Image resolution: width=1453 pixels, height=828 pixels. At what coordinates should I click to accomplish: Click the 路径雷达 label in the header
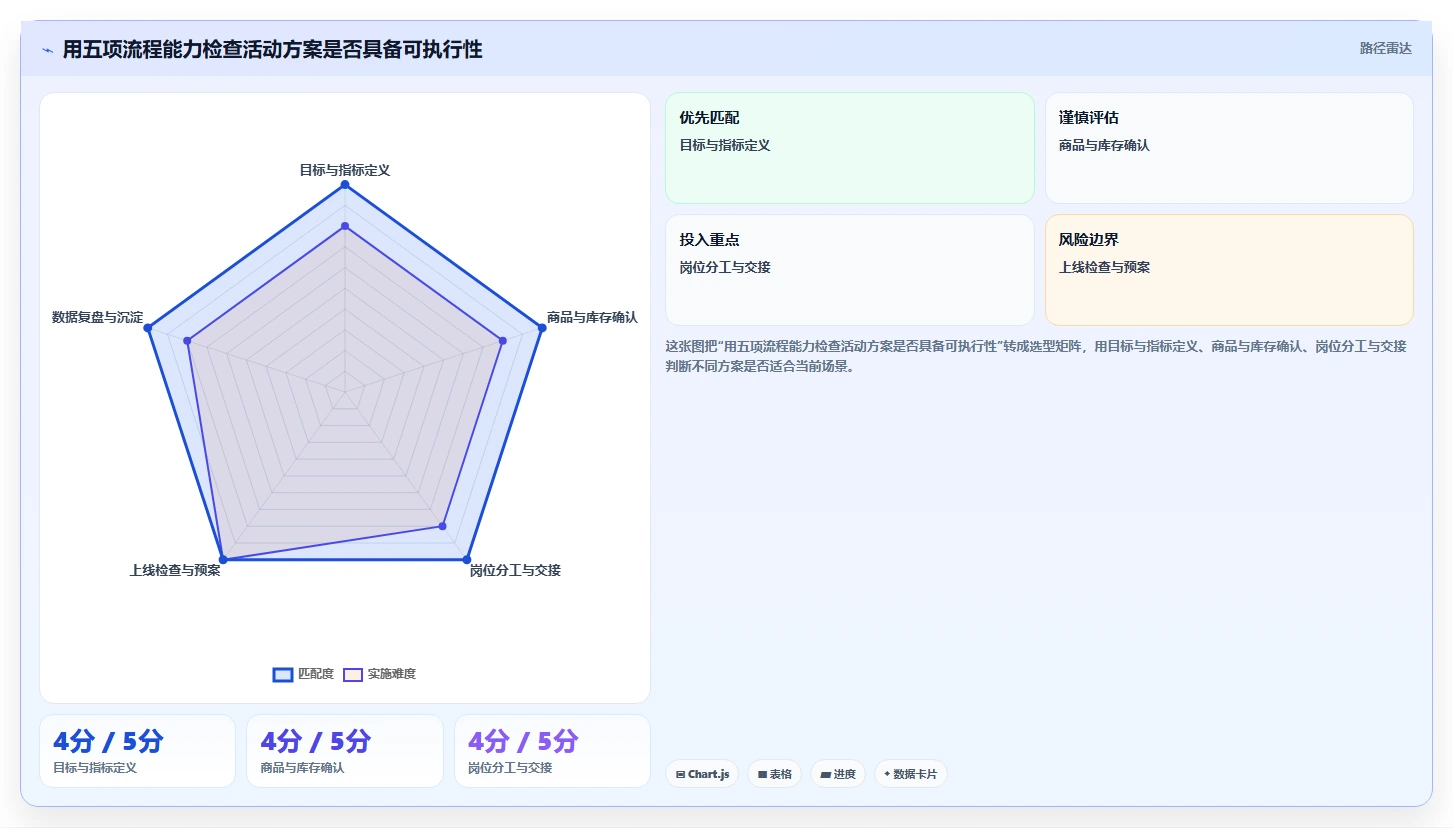tap(1385, 48)
